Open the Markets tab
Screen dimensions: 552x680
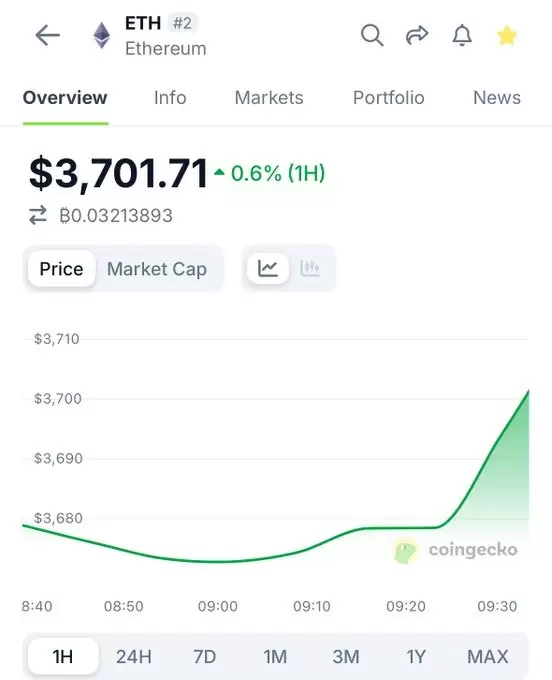[269, 98]
